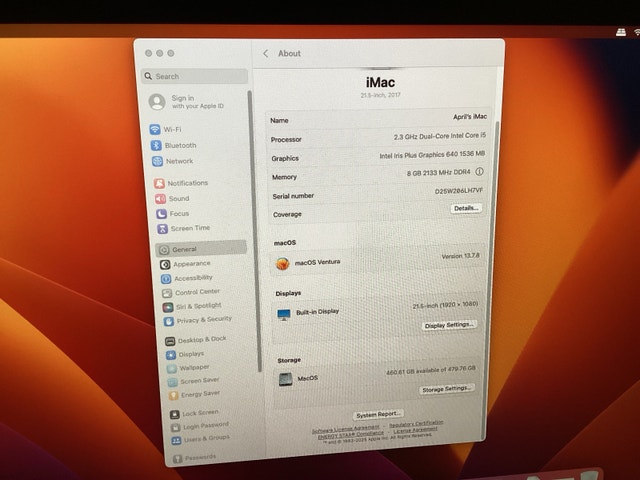Open the System Report button
640x480 pixels.
click(378, 415)
